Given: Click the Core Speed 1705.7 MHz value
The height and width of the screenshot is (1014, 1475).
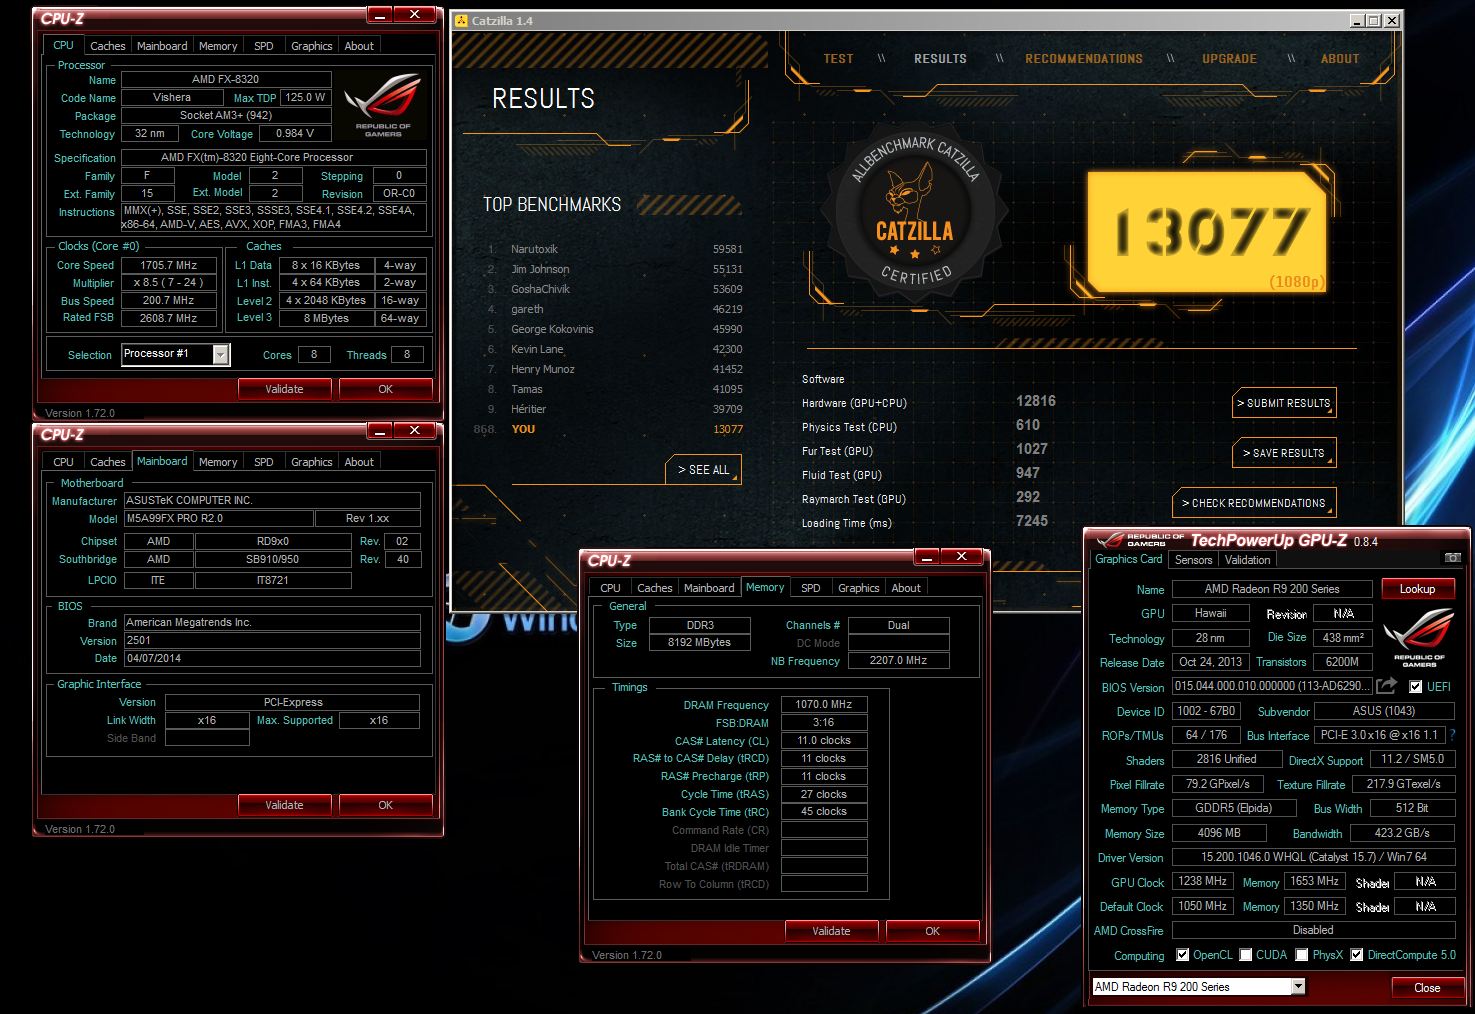Looking at the screenshot, I should tap(169, 265).
